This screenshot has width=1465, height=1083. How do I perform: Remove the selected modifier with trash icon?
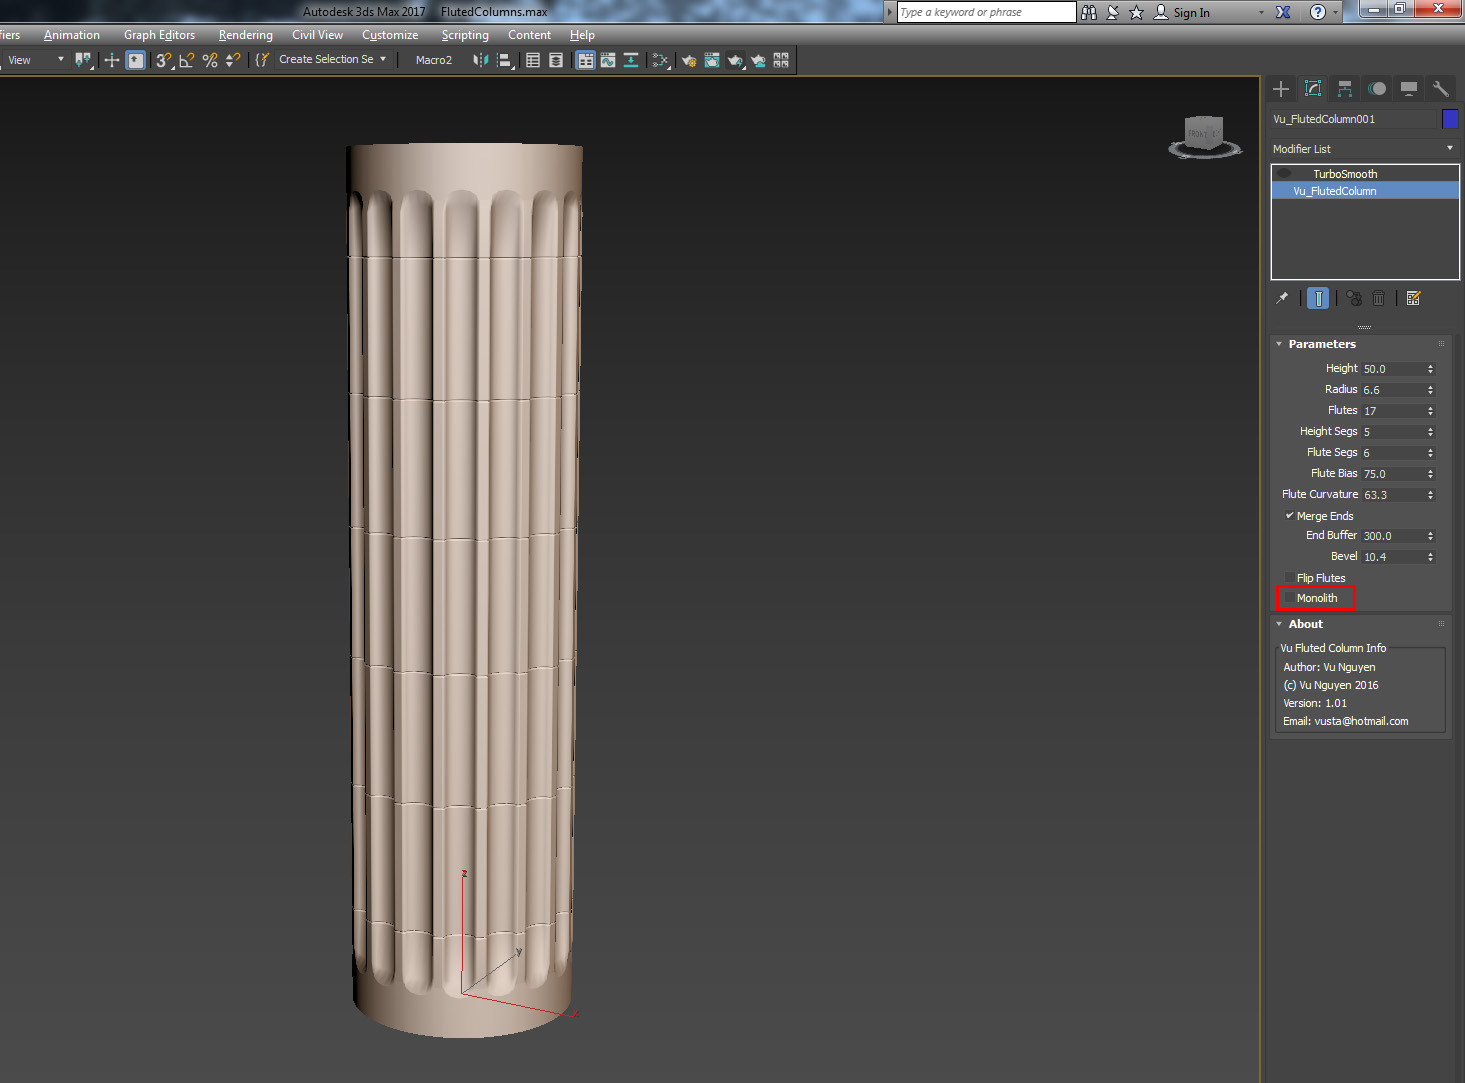(1379, 297)
